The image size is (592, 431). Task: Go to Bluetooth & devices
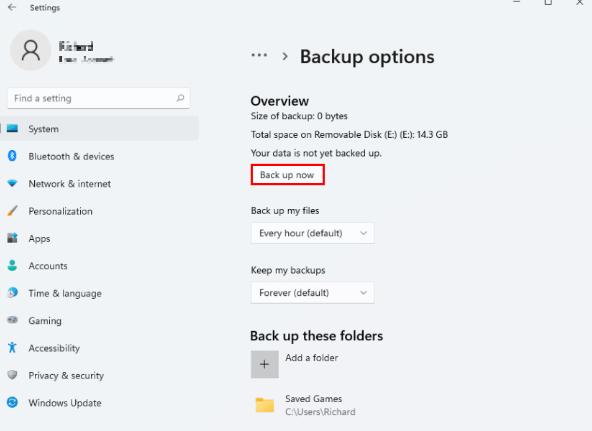[99, 156]
